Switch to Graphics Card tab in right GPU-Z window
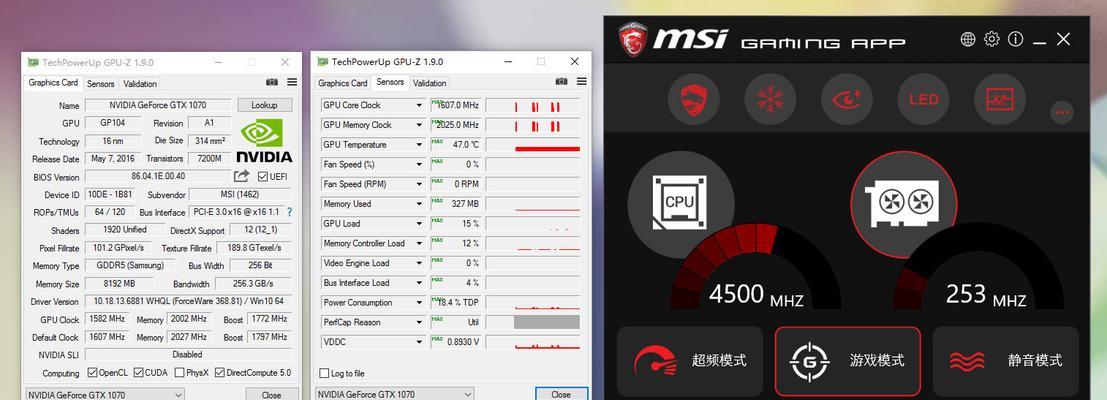 tap(342, 83)
